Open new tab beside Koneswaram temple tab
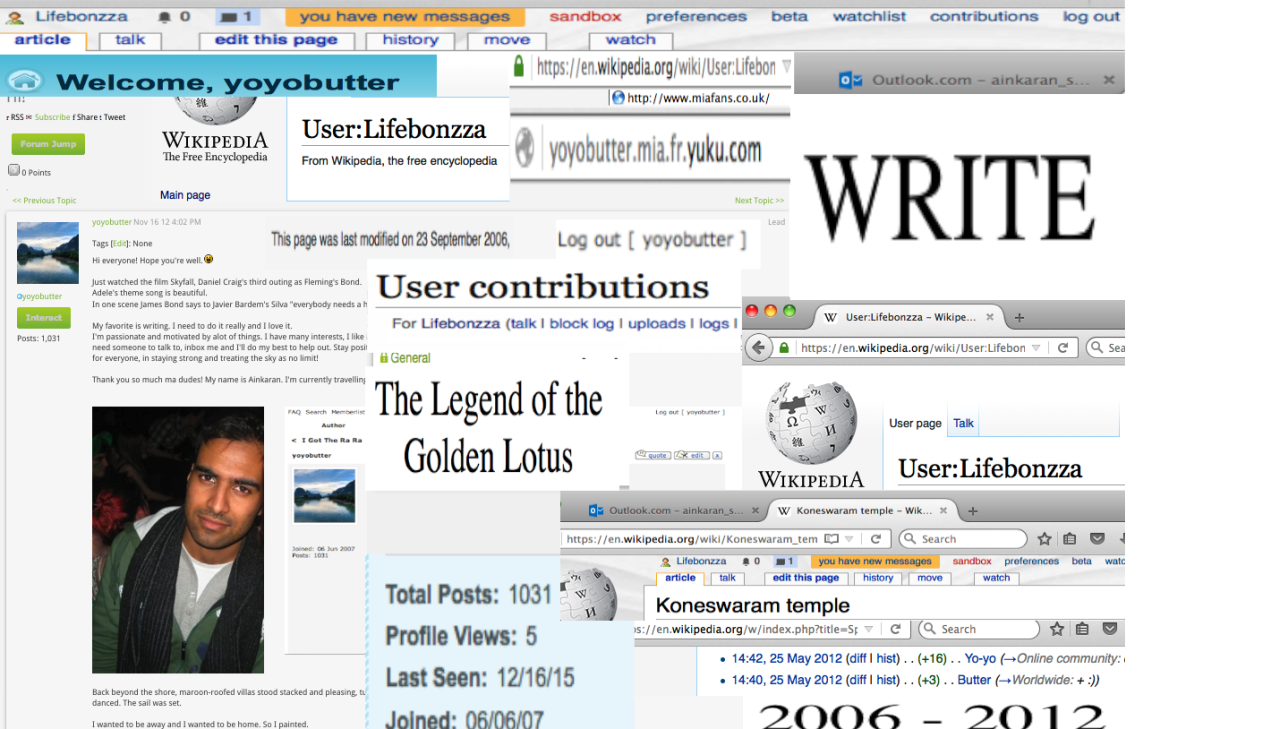 972,510
